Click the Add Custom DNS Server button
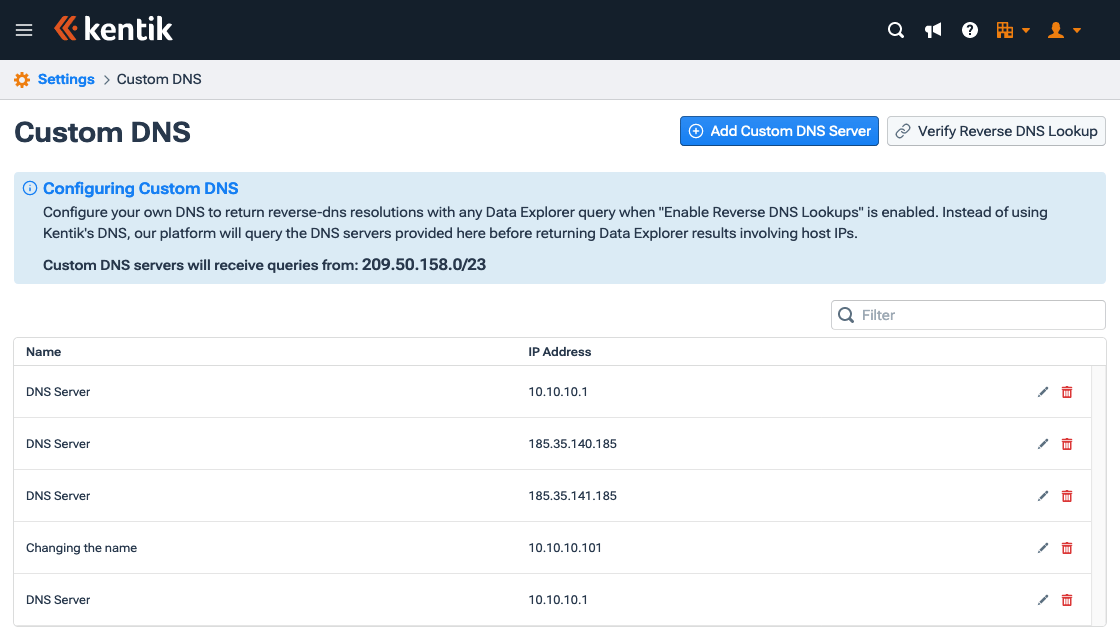This screenshot has width=1120, height=640. tap(779, 131)
